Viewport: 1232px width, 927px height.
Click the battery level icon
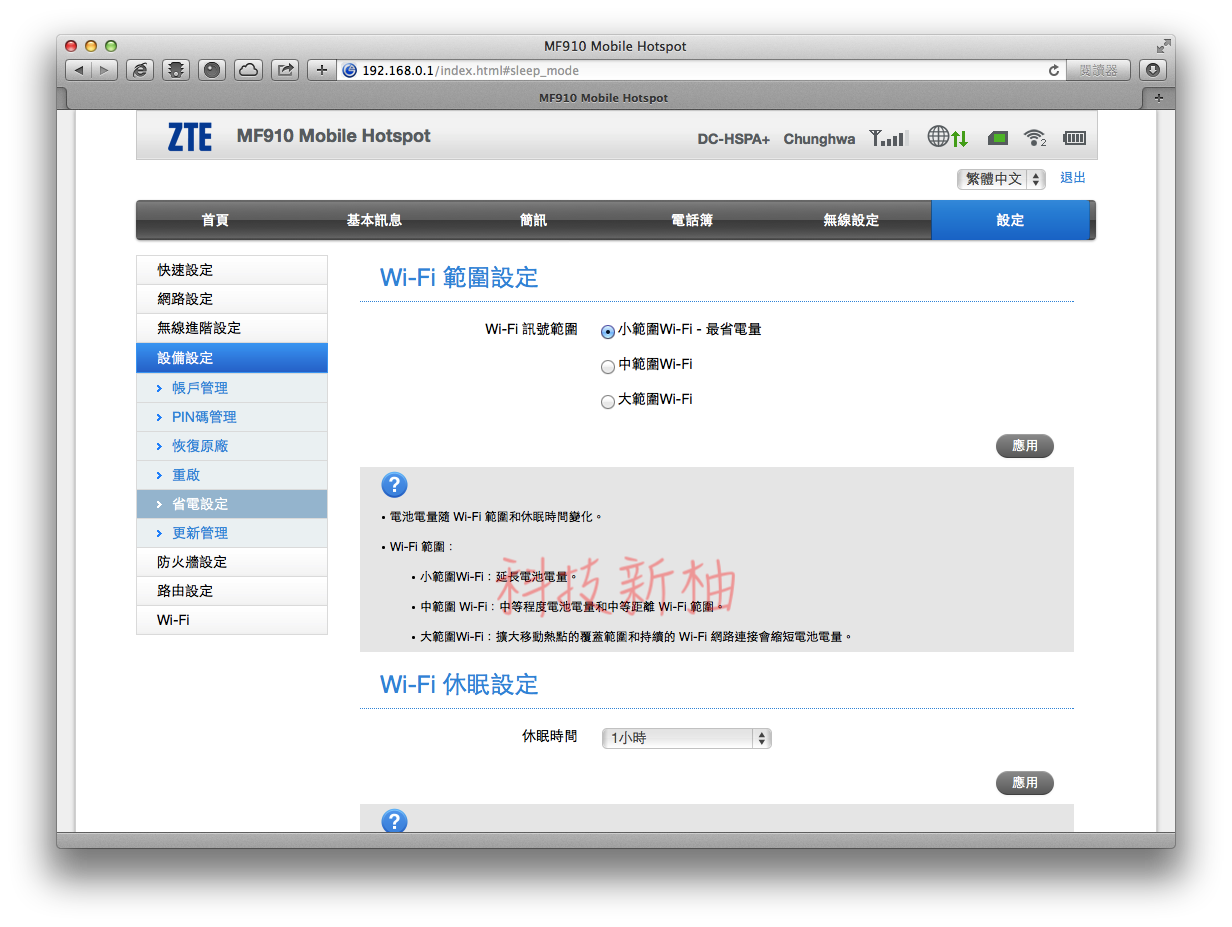pos(1074,138)
